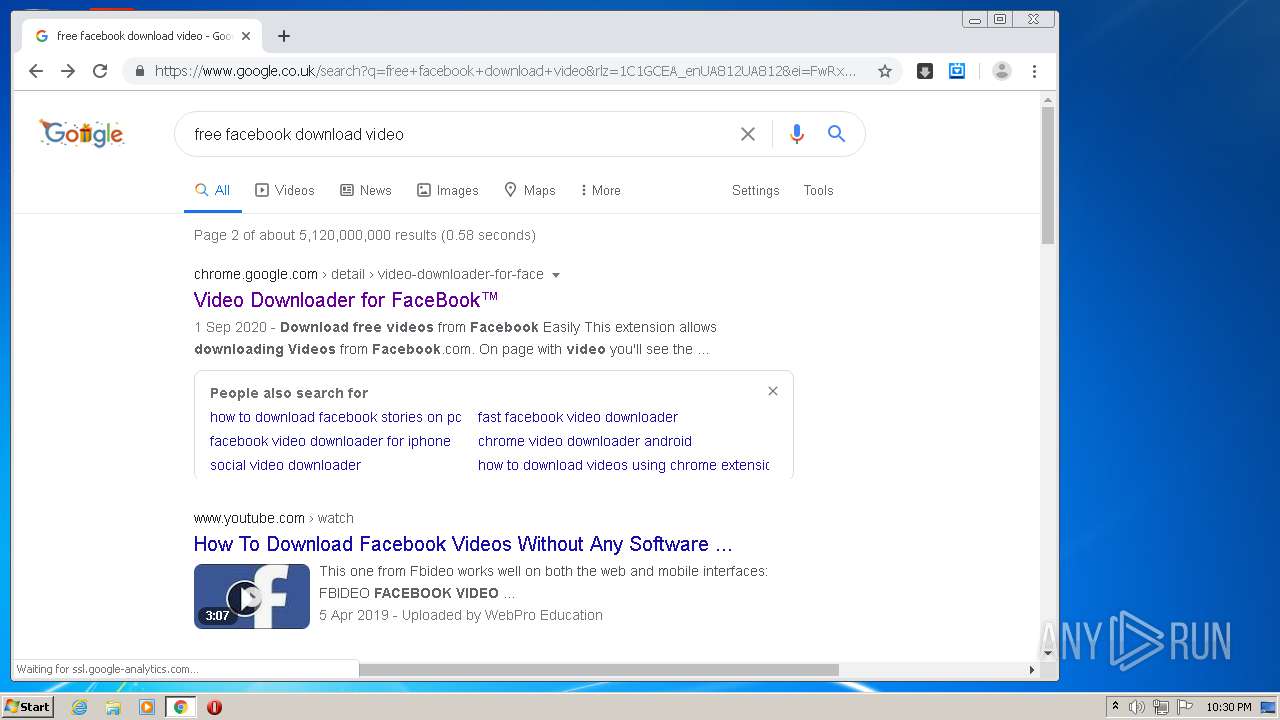The height and width of the screenshot is (720, 1280).
Task: Switch to the Images tab
Action: click(x=448, y=190)
